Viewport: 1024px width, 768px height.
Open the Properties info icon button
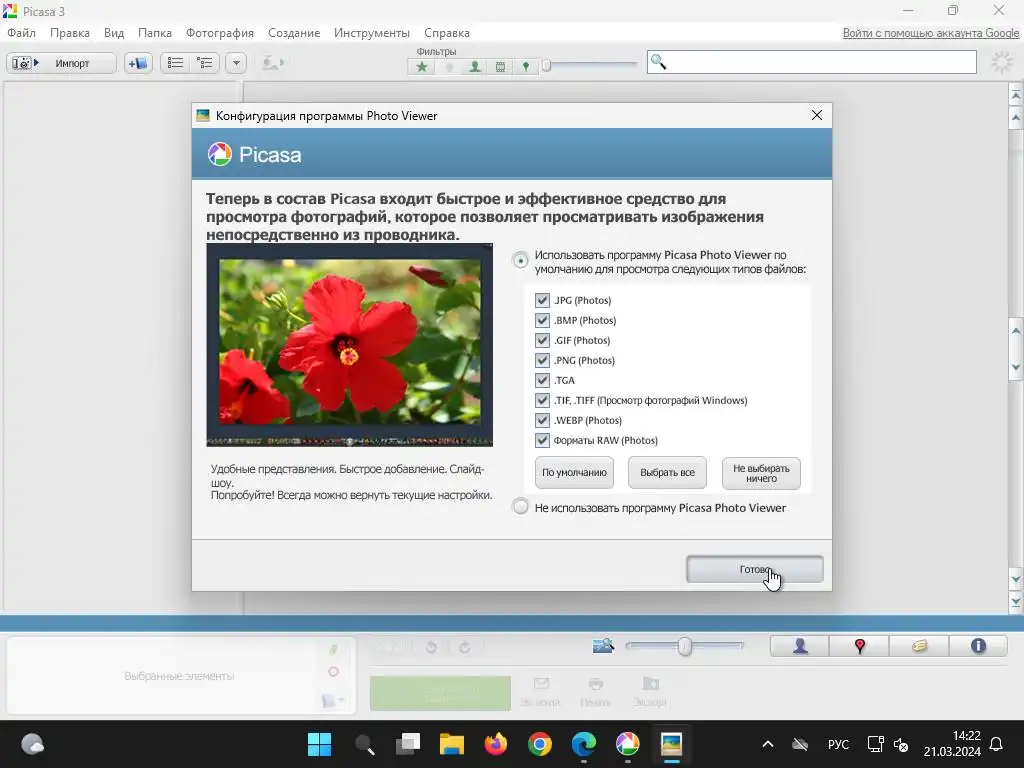click(978, 646)
